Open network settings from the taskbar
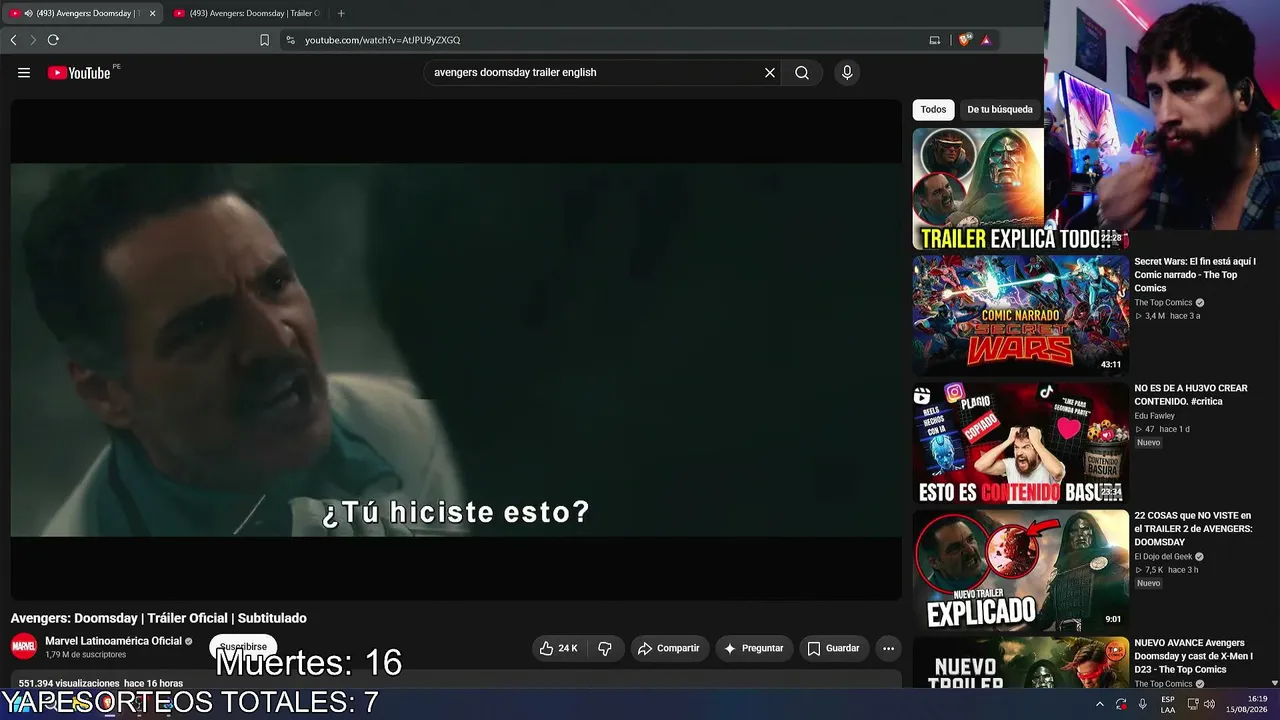This screenshot has height=720, width=1280. click(1193, 705)
